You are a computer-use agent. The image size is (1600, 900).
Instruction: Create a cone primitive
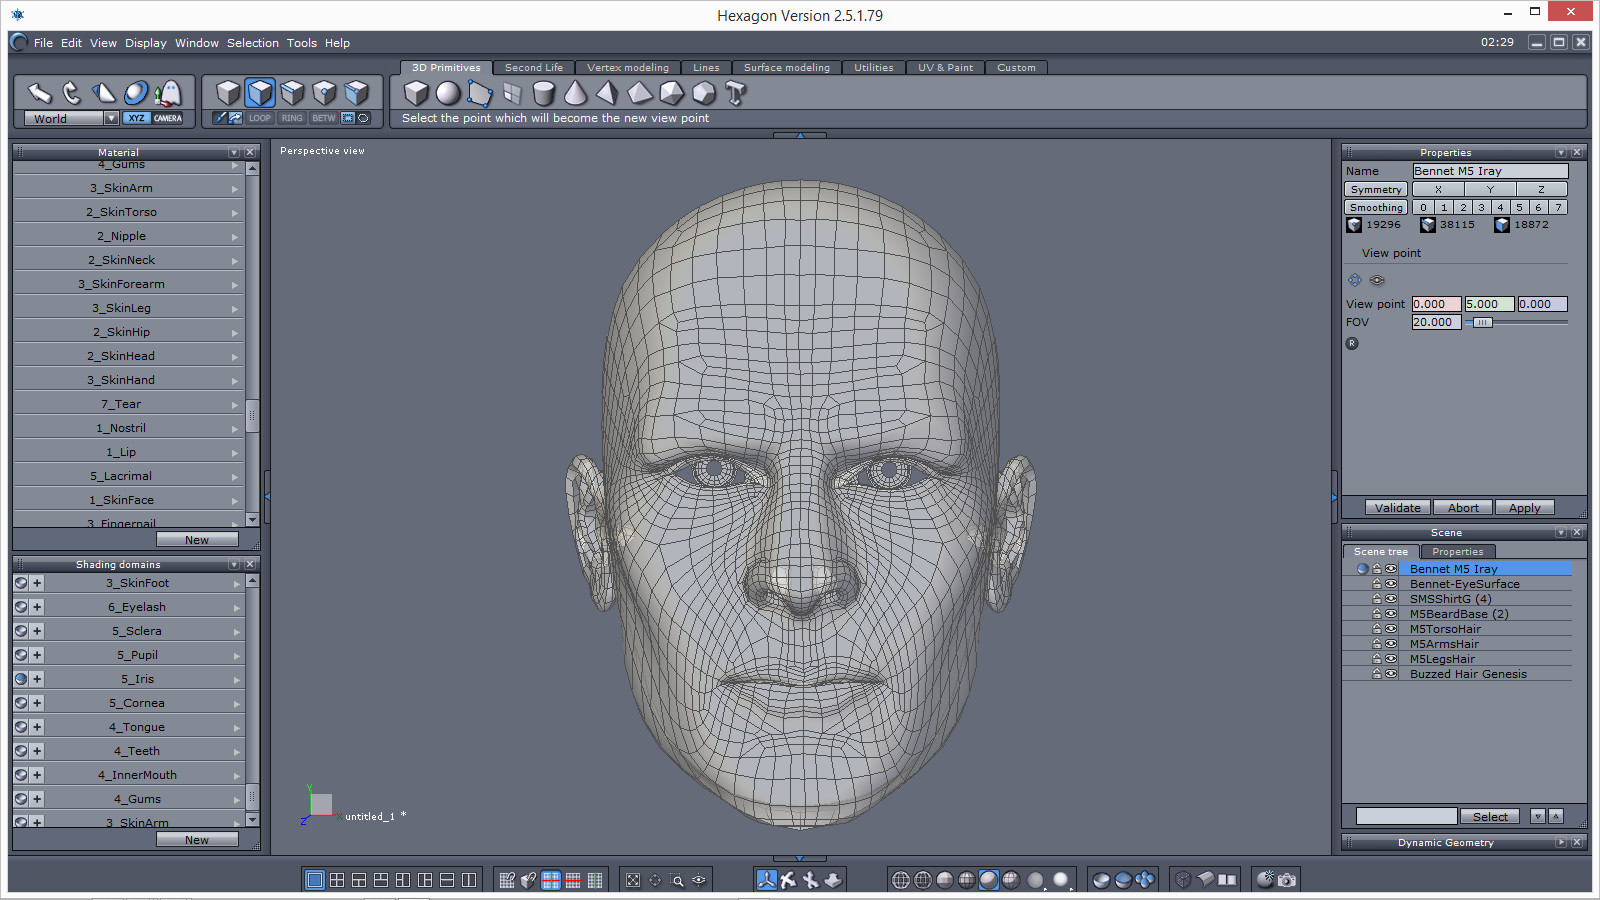576,93
